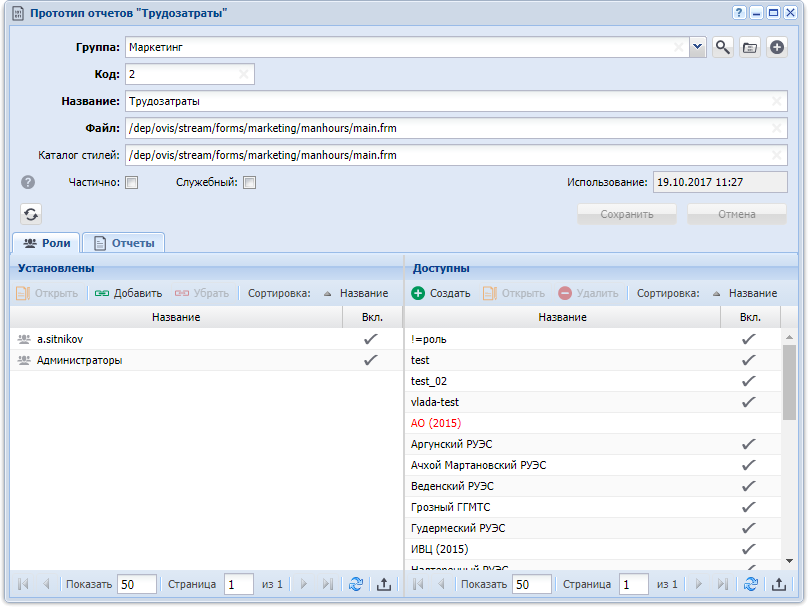Screen dimensions: 808x607
Task: Click the plus icon to add a group
Action: click(x=777, y=47)
